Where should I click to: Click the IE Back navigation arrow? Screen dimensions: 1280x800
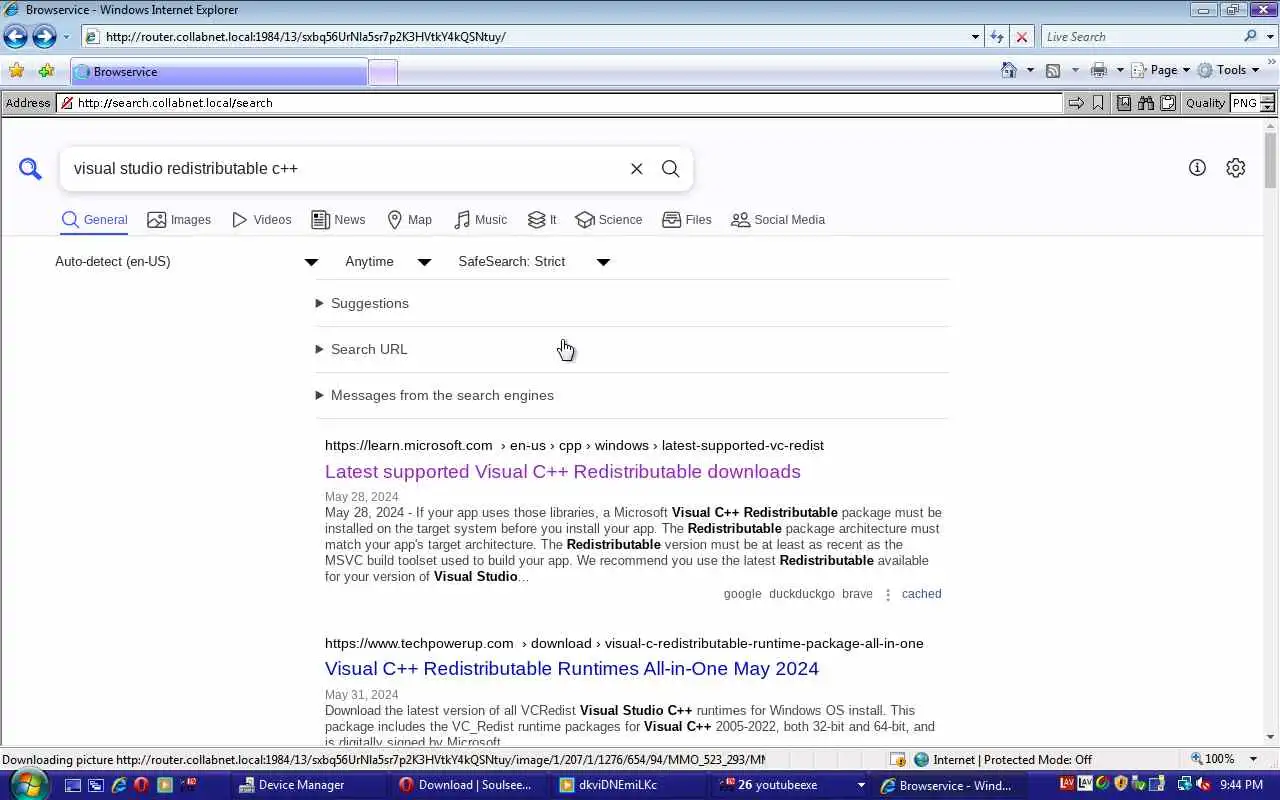pyautogui.click(x=15, y=37)
